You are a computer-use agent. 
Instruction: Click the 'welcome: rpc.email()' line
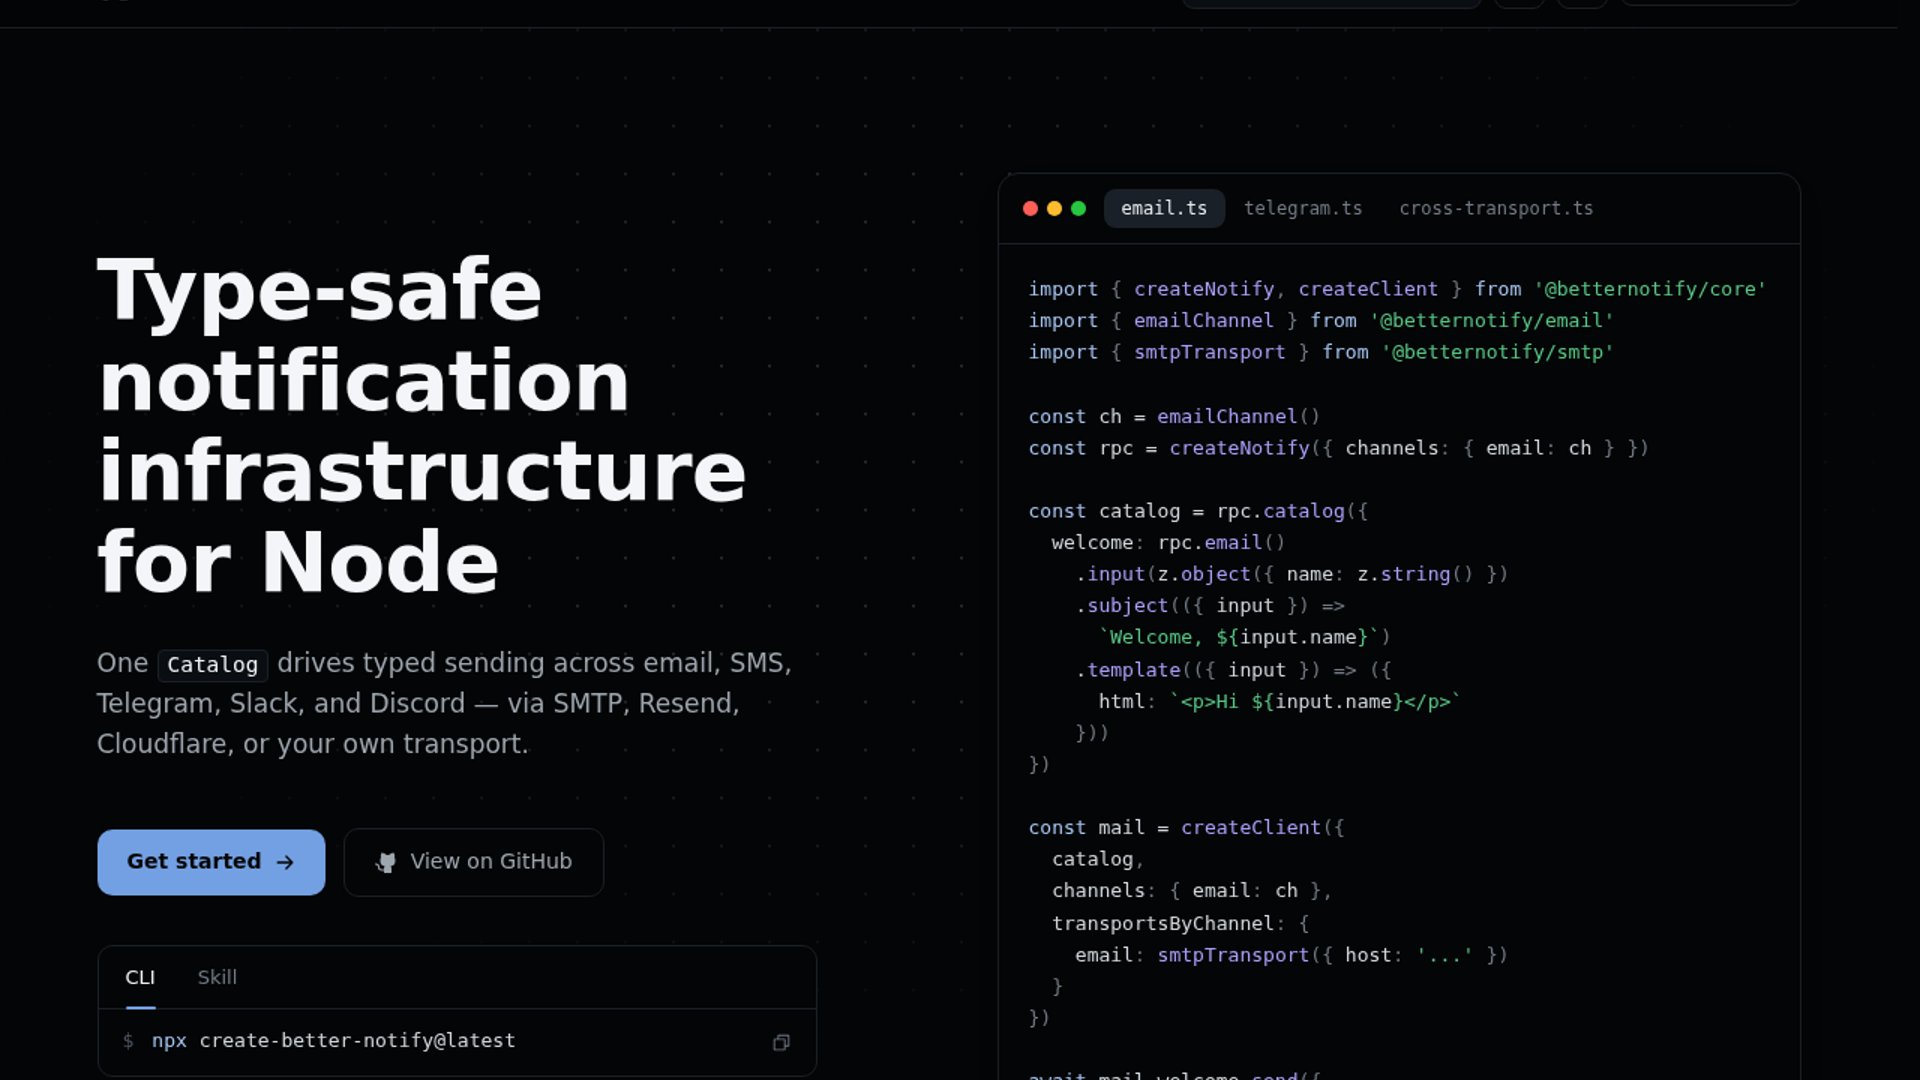click(1168, 542)
